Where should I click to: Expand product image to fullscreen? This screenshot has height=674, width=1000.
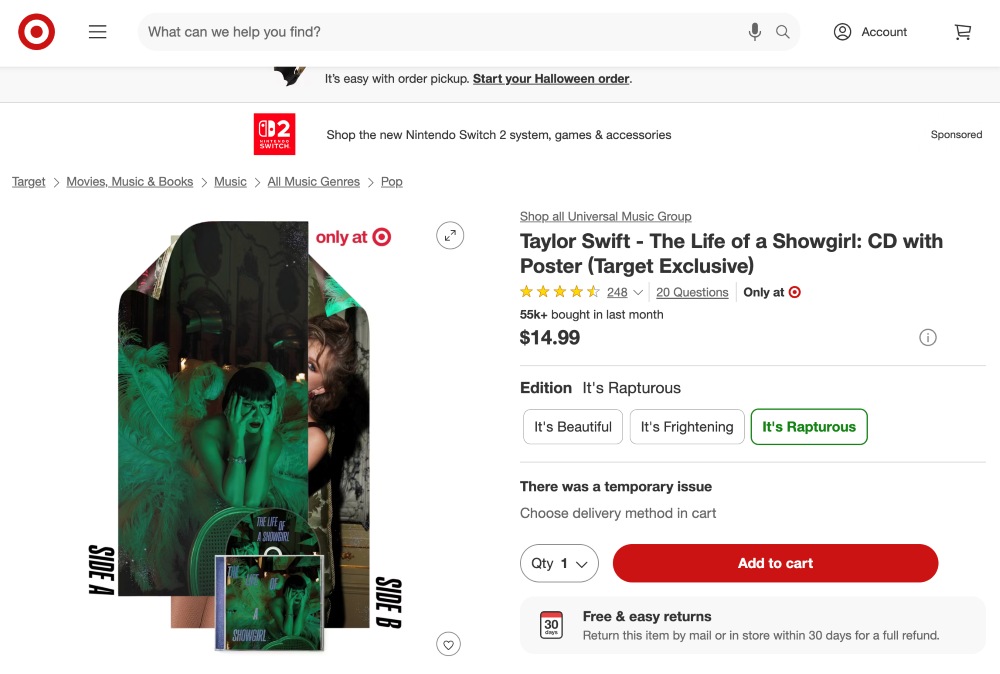point(451,236)
